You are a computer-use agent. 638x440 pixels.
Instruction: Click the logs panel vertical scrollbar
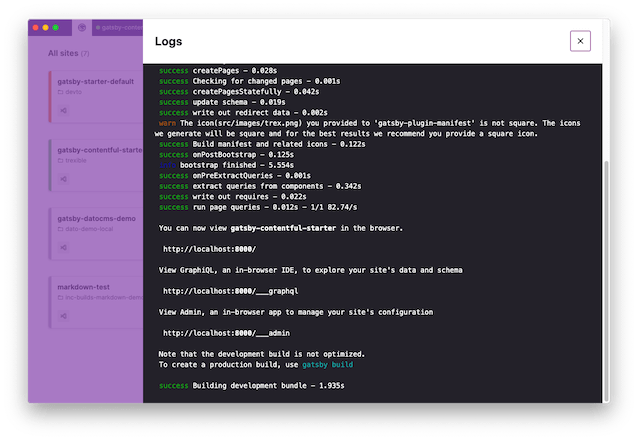[x=606, y=281]
